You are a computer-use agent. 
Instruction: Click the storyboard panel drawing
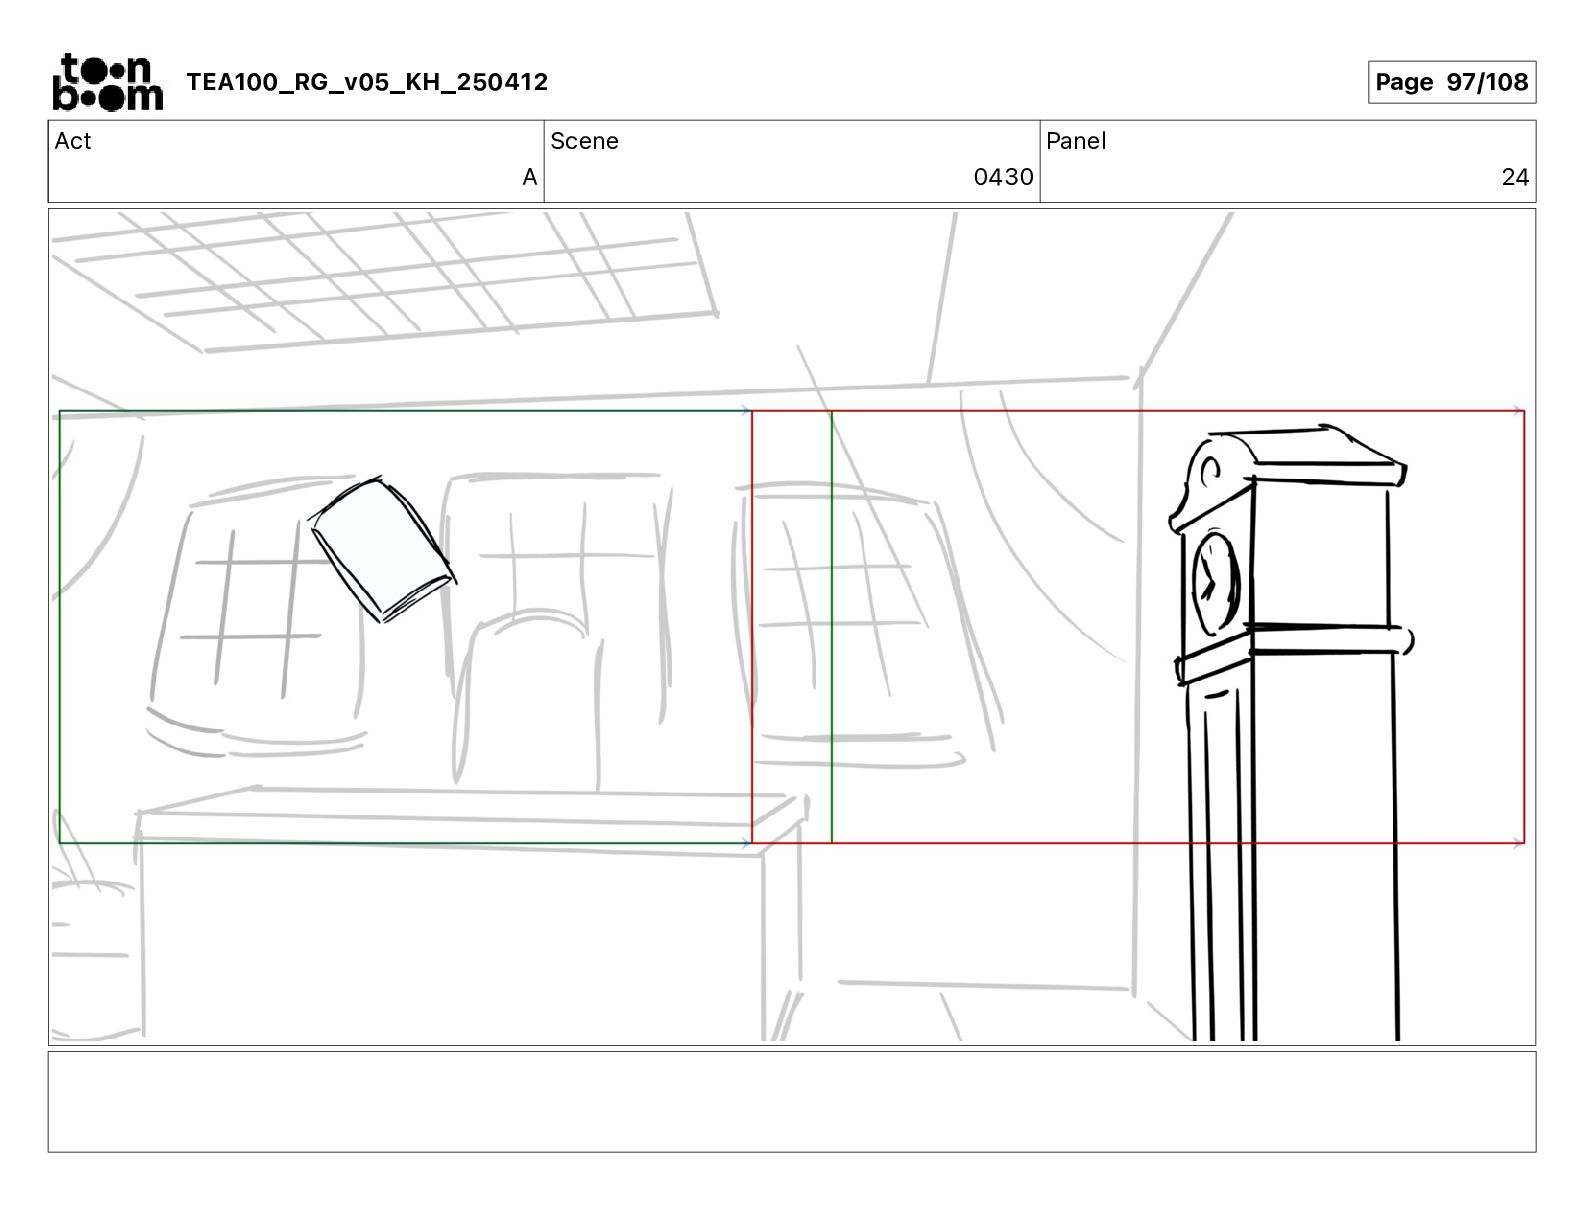(792, 627)
